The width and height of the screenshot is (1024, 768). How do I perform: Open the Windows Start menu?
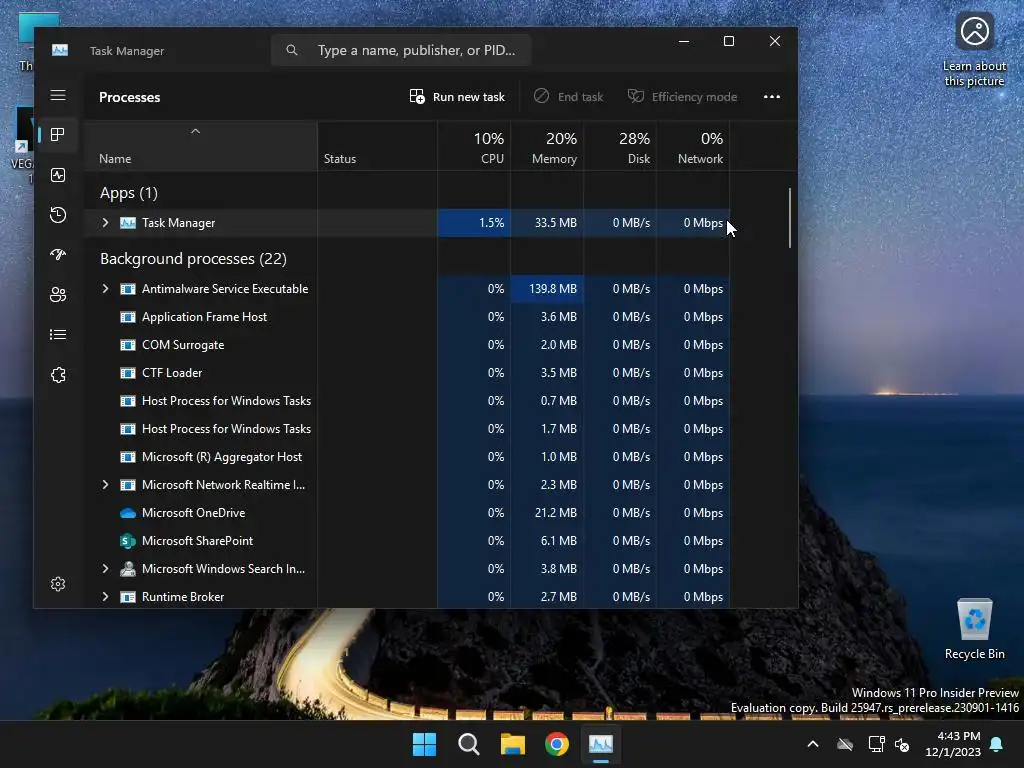coord(424,744)
